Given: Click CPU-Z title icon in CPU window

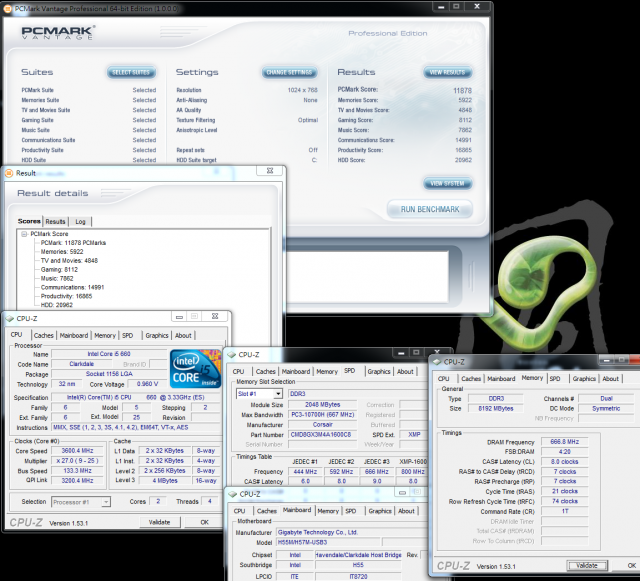Looking at the screenshot, I should click(10, 318).
